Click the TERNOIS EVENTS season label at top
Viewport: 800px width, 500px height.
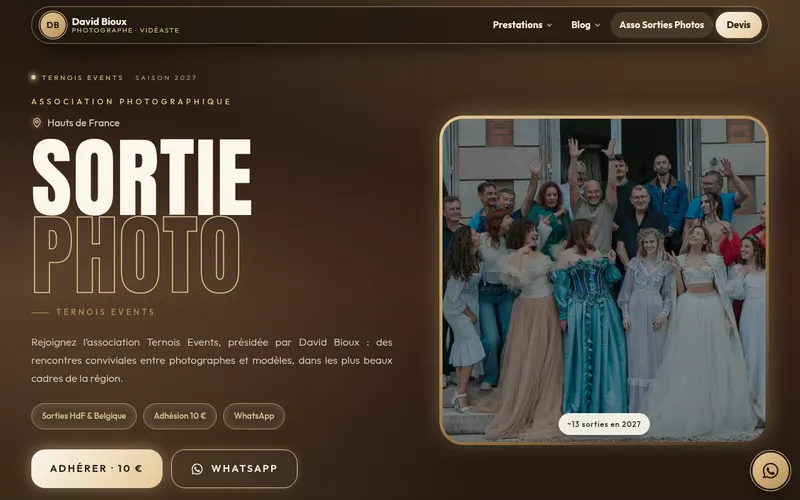coord(83,78)
